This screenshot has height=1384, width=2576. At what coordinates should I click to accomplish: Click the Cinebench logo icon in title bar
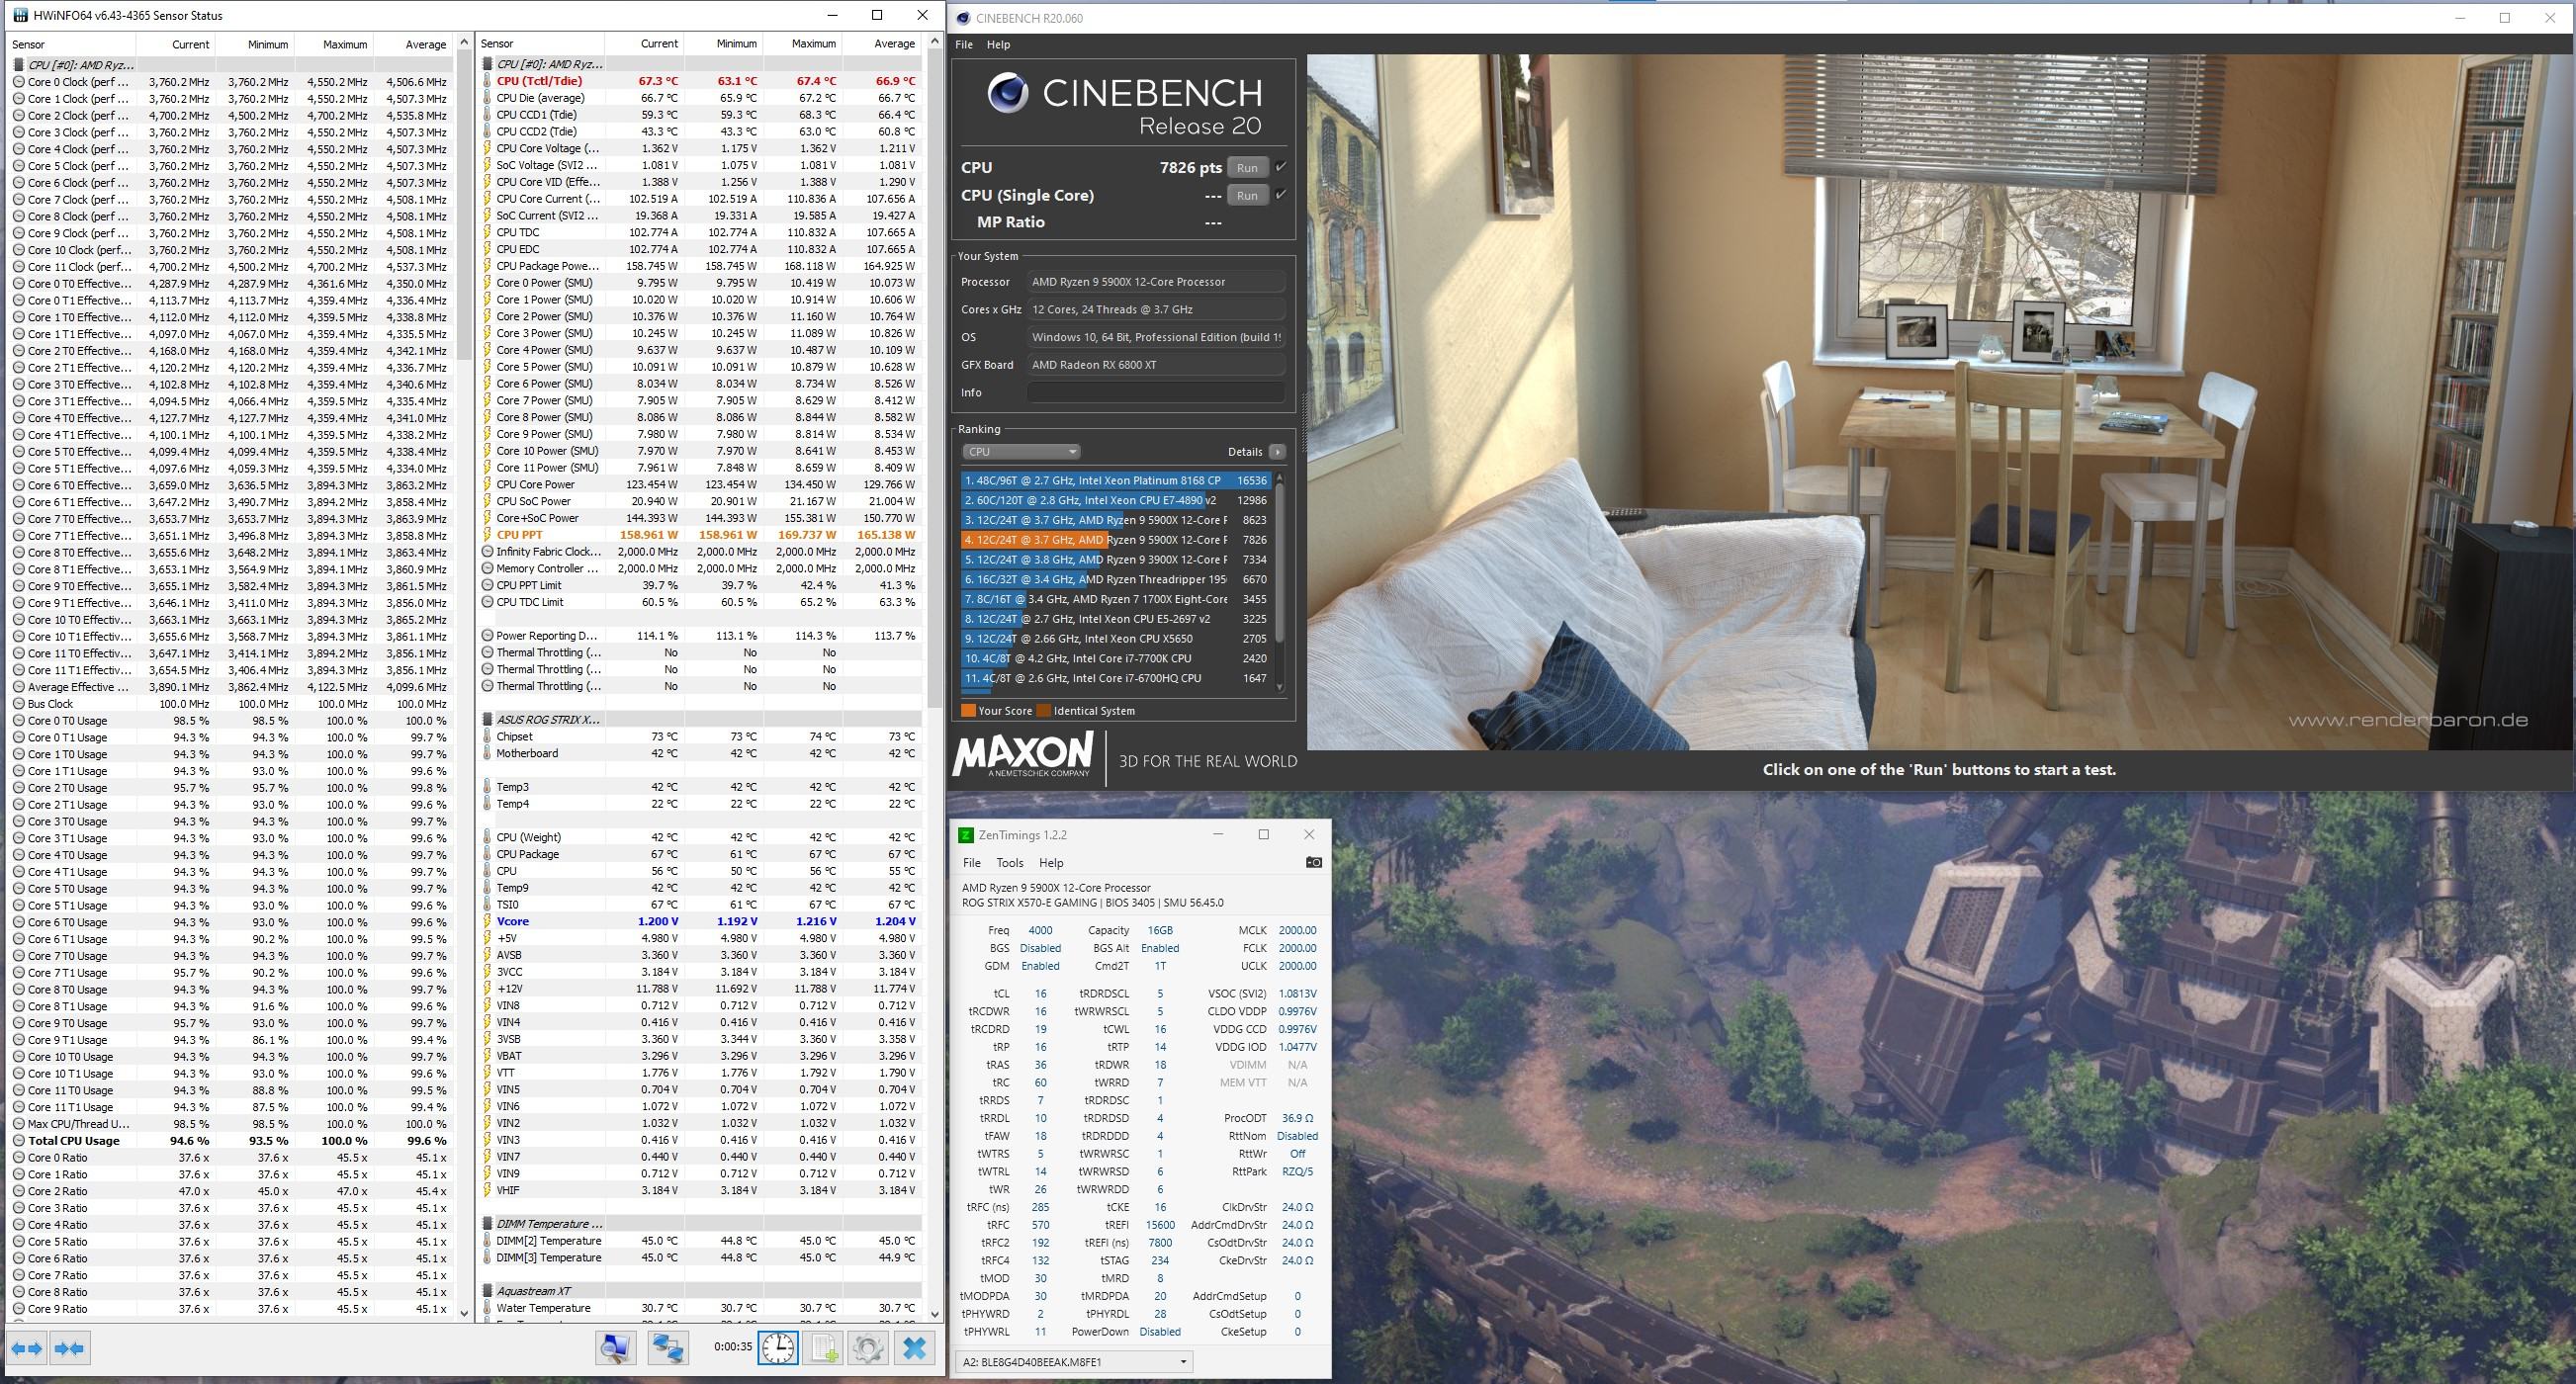962,18
